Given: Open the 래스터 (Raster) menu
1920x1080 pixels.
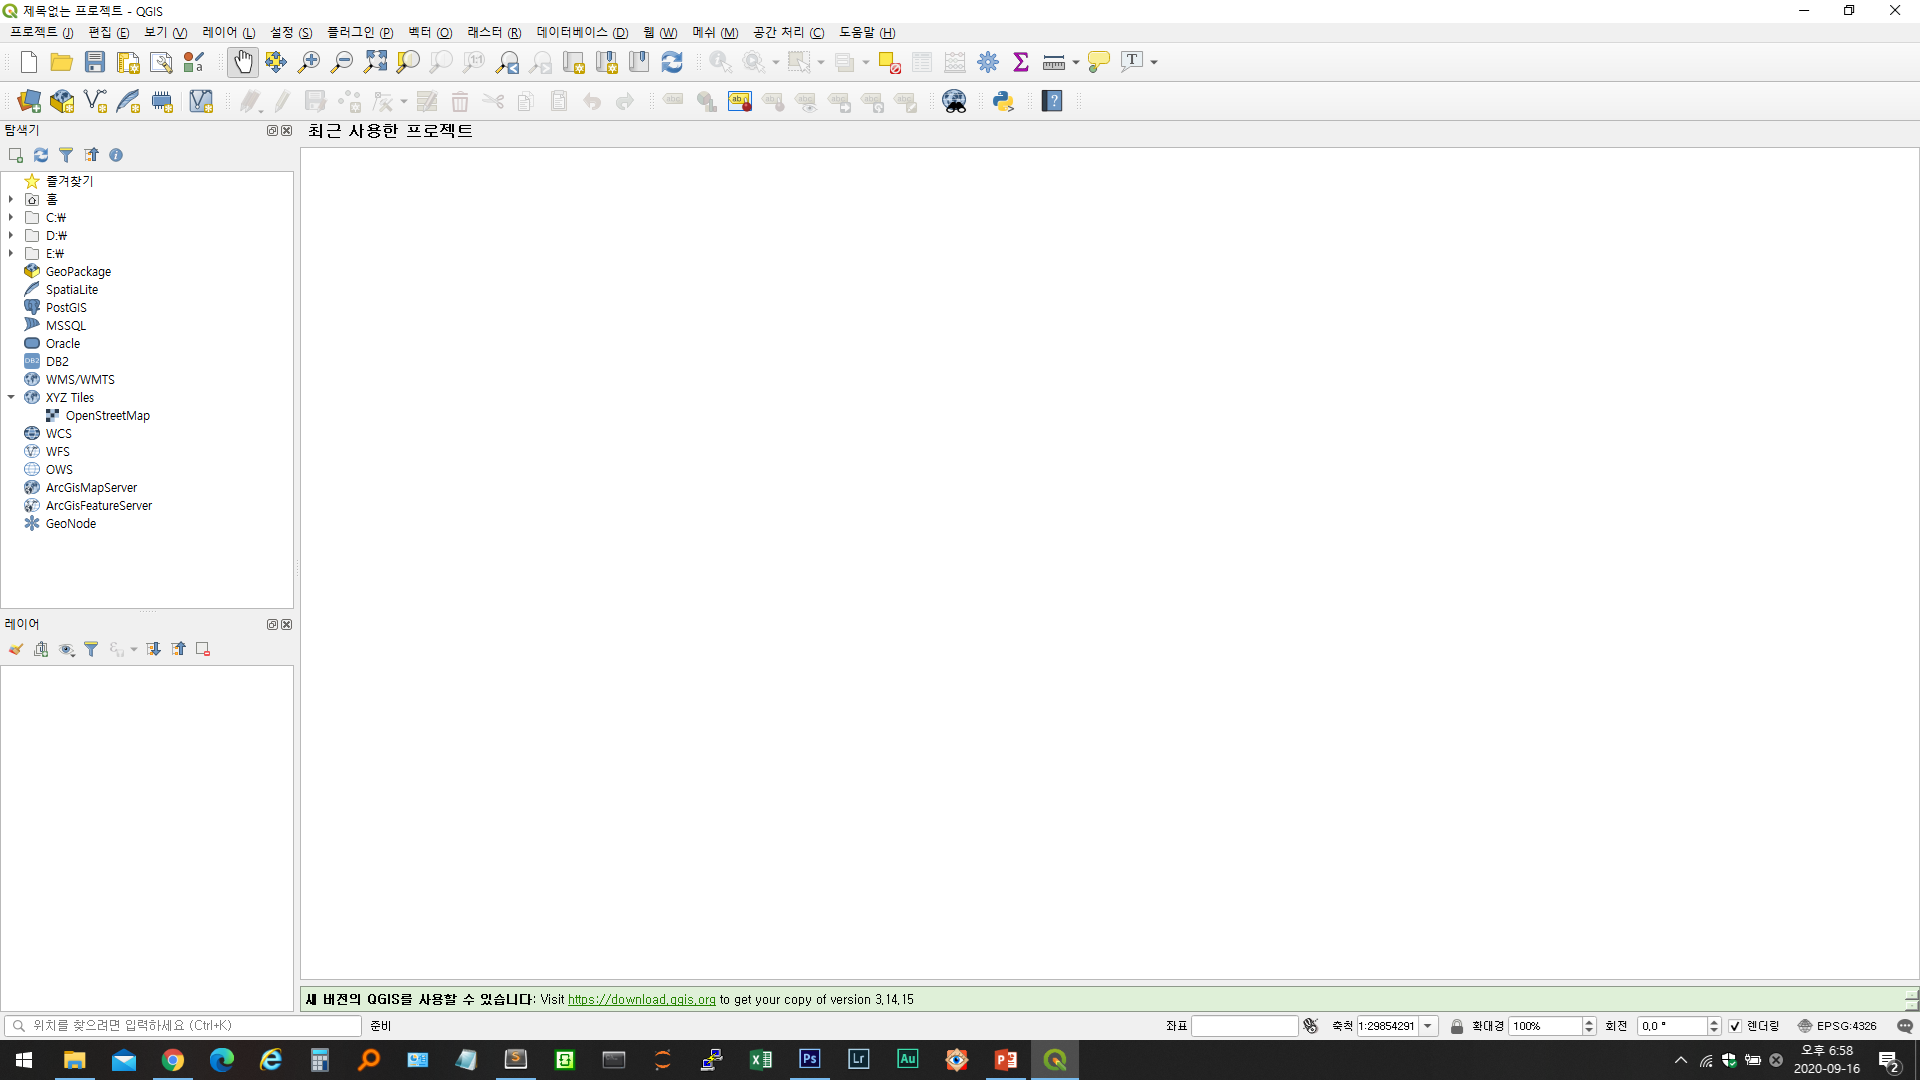Looking at the screenshot, I should tap(493, 33).
